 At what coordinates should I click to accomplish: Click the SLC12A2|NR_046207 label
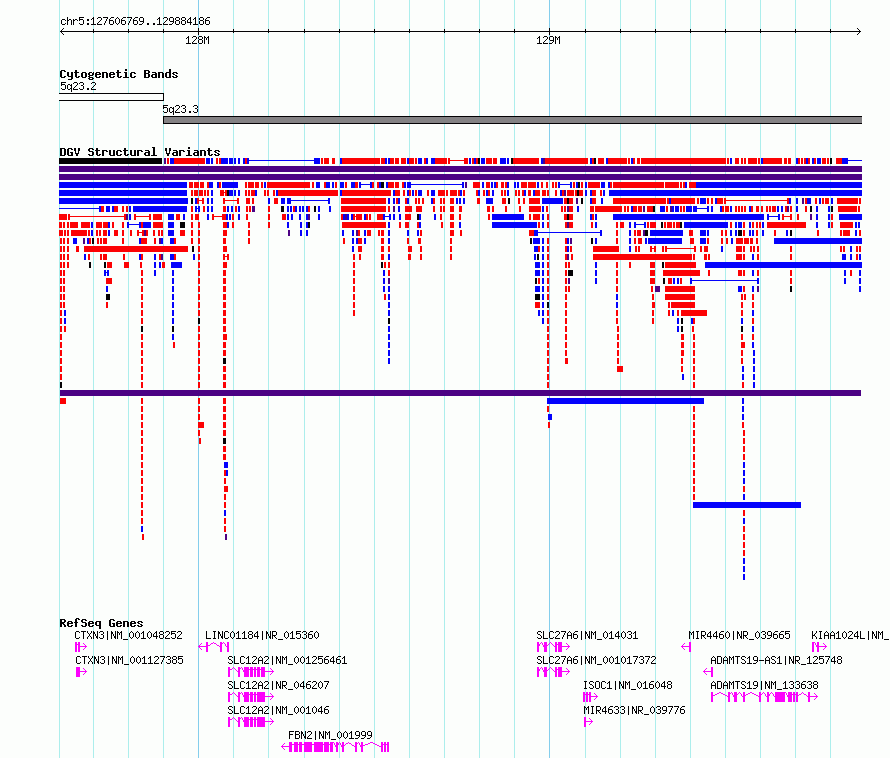[278, 685]
